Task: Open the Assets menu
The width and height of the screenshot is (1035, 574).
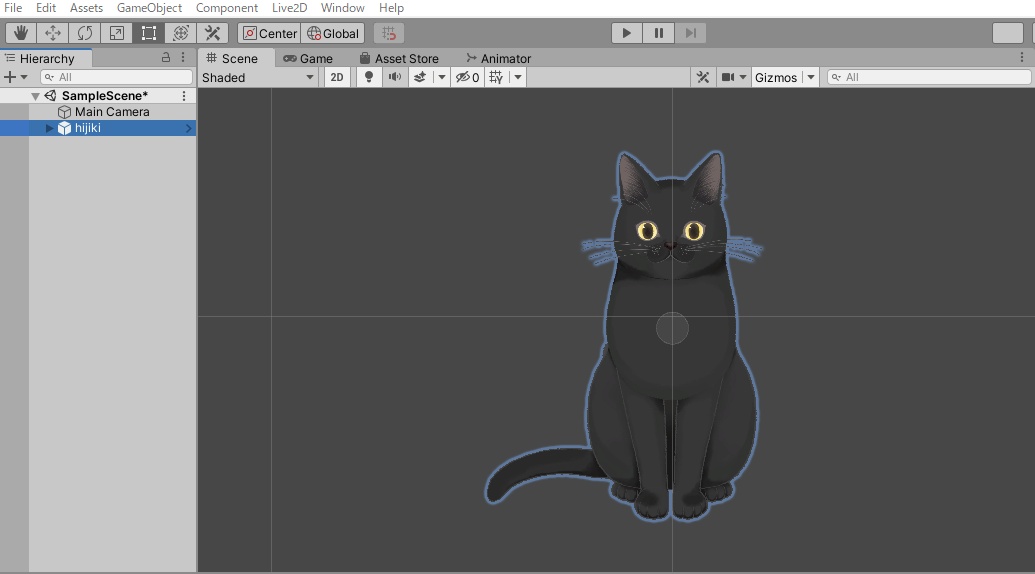Action: click(x=86, y=8)
